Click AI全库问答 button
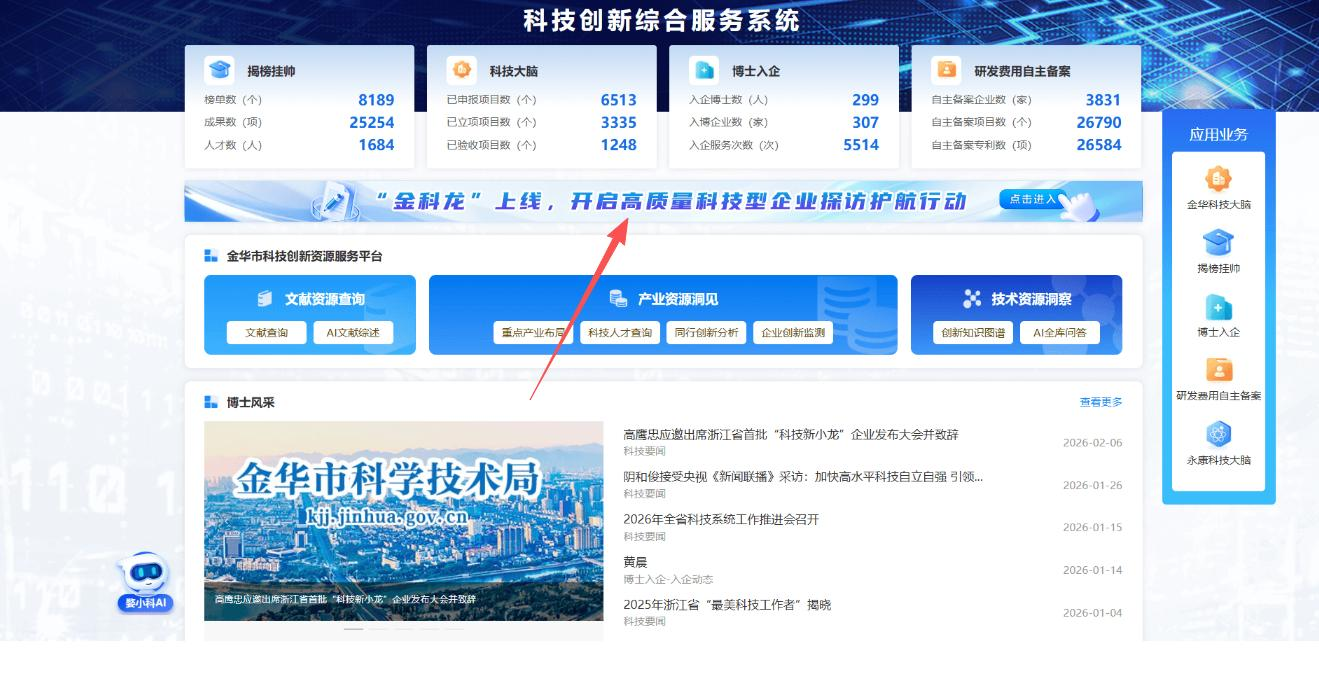The image size is (1319, 681). (x=1060, y=333)
